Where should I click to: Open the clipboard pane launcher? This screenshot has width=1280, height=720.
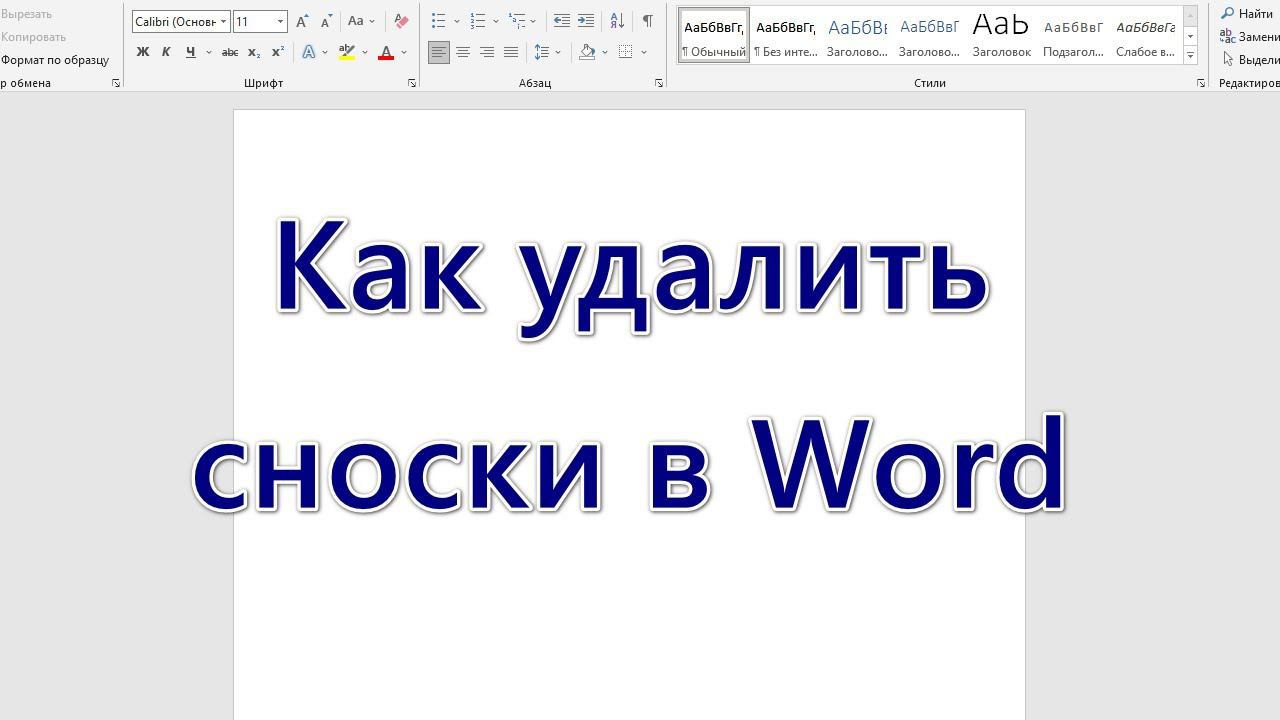116,83
